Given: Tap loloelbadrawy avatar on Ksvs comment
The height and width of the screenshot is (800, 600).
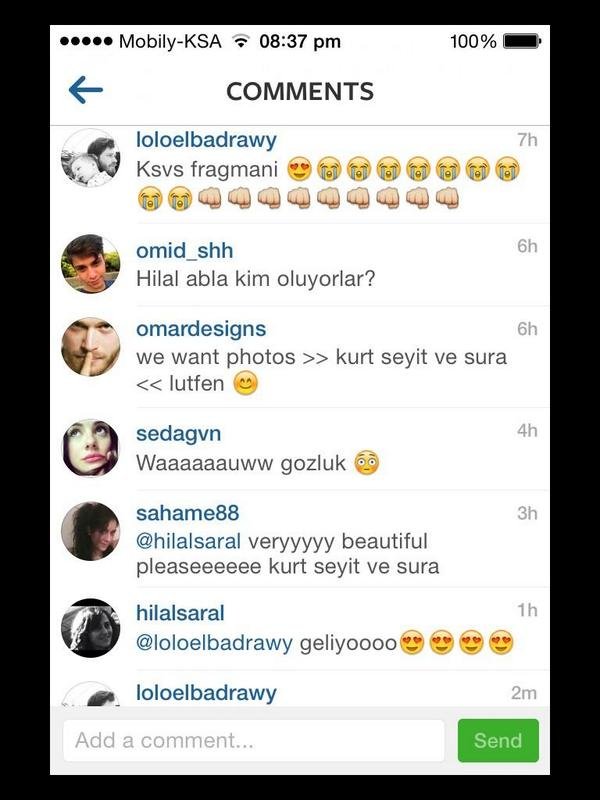Looking at the screenshot, I should 91,158.
